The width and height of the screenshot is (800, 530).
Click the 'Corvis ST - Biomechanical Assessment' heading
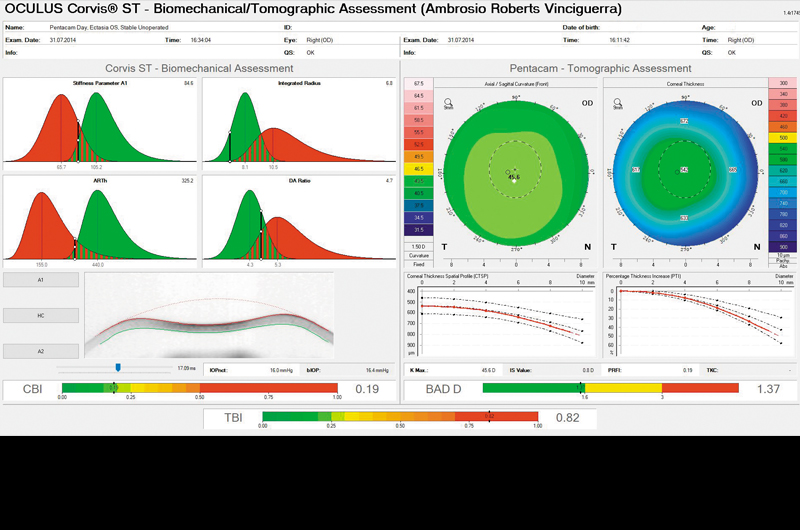(x=199, y=68)
